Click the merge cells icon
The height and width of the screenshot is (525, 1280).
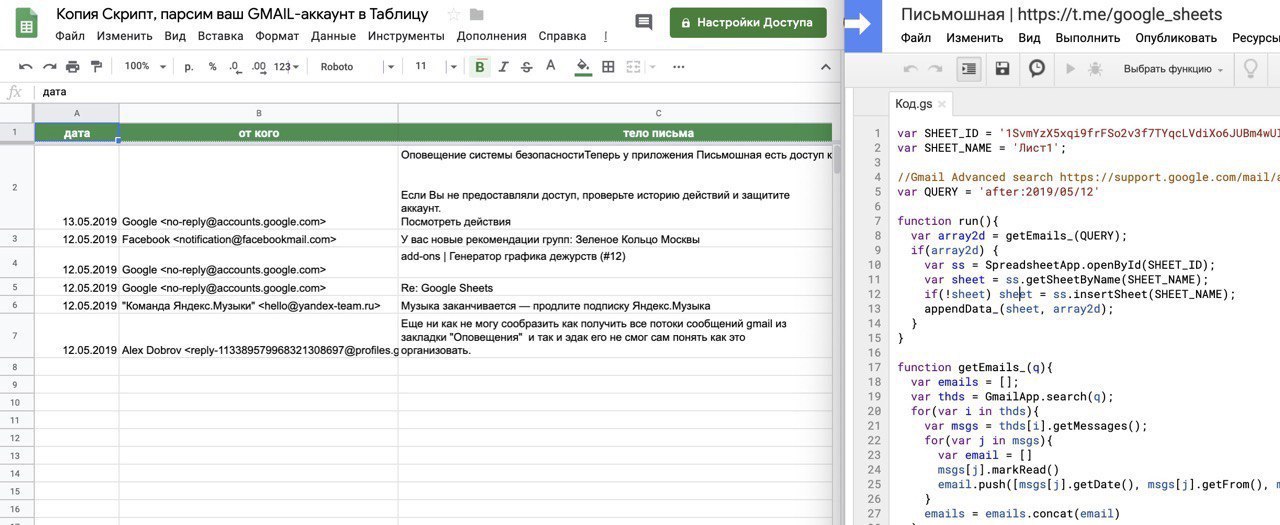point(634,67)
